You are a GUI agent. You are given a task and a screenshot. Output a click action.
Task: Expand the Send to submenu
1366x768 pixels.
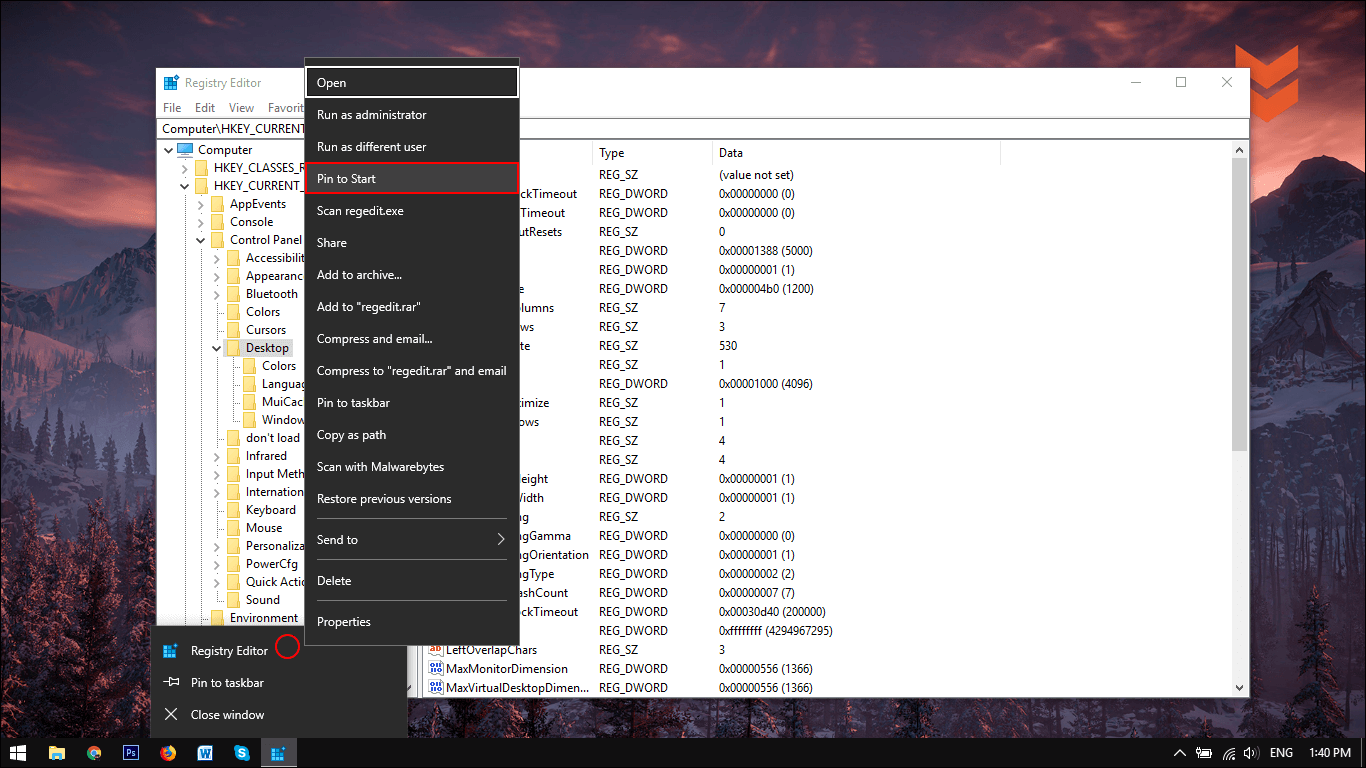click(412, 540)
